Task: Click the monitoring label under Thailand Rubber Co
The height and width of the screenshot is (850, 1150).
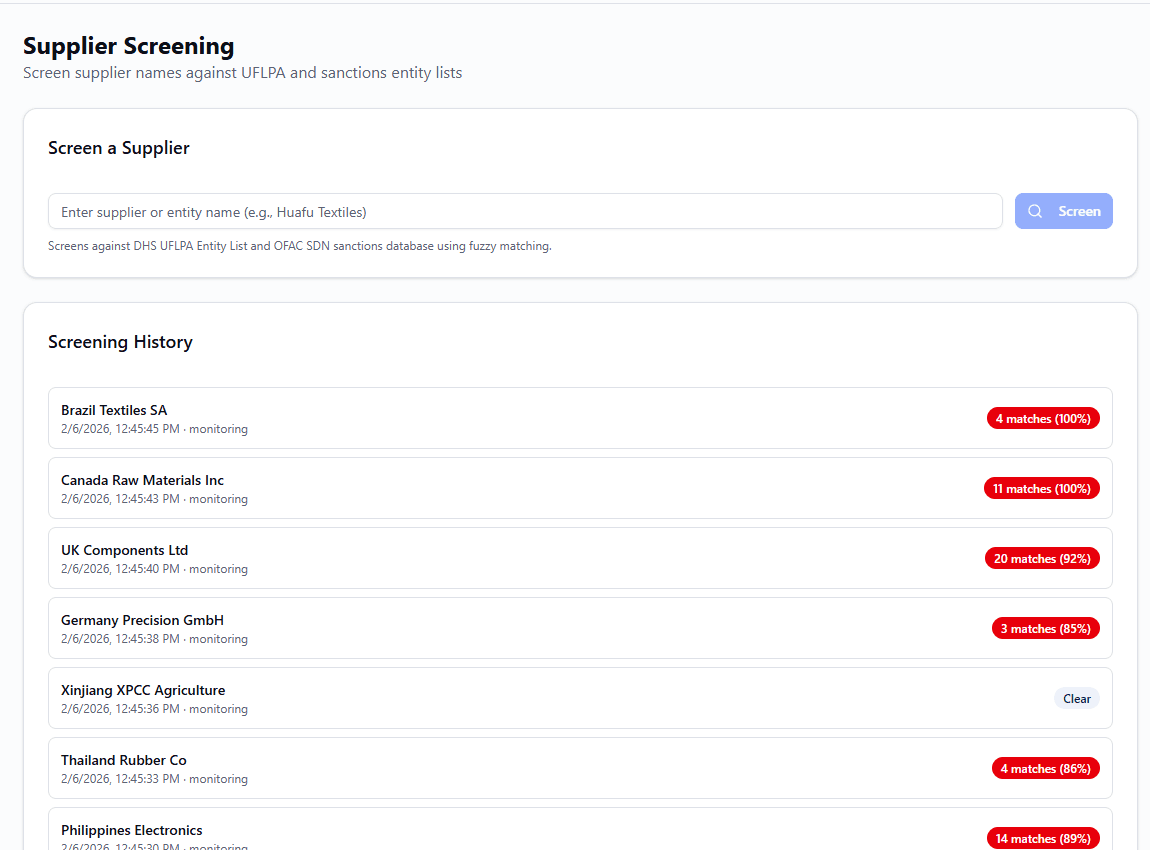Action: pos(218,778)
